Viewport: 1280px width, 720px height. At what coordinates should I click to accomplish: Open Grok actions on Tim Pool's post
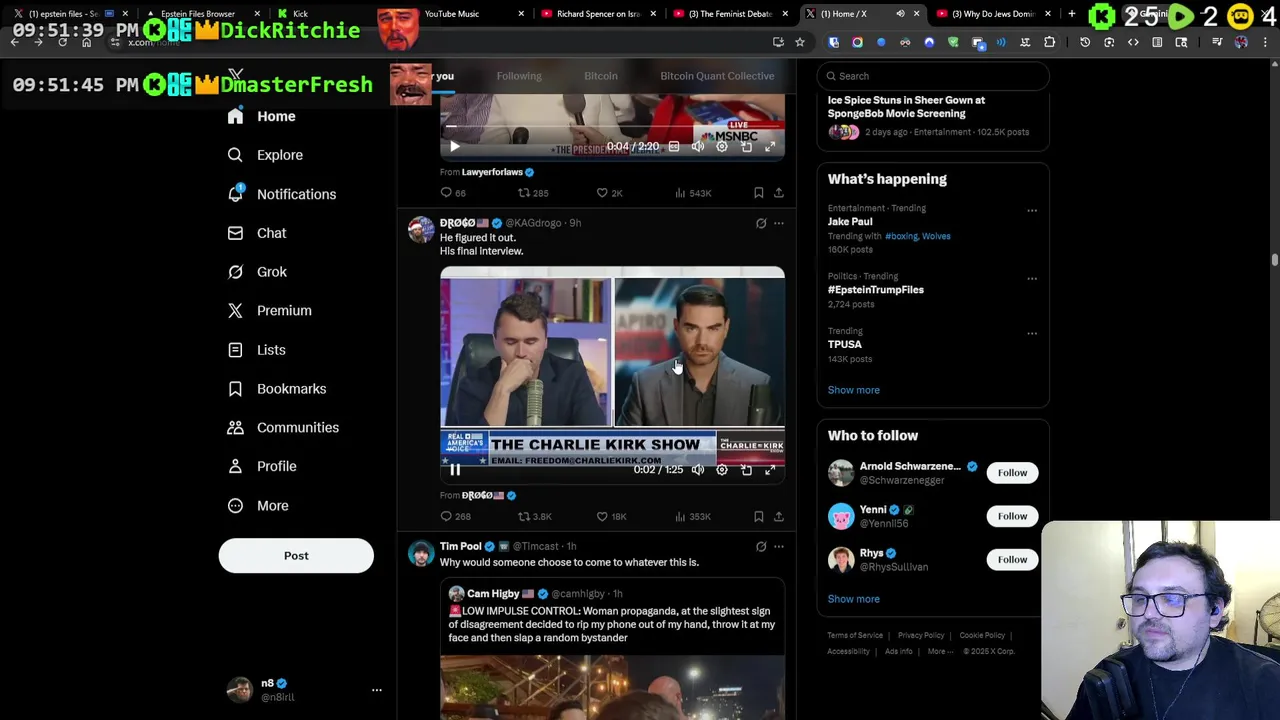pyautogui.click(x=761, y=546)
